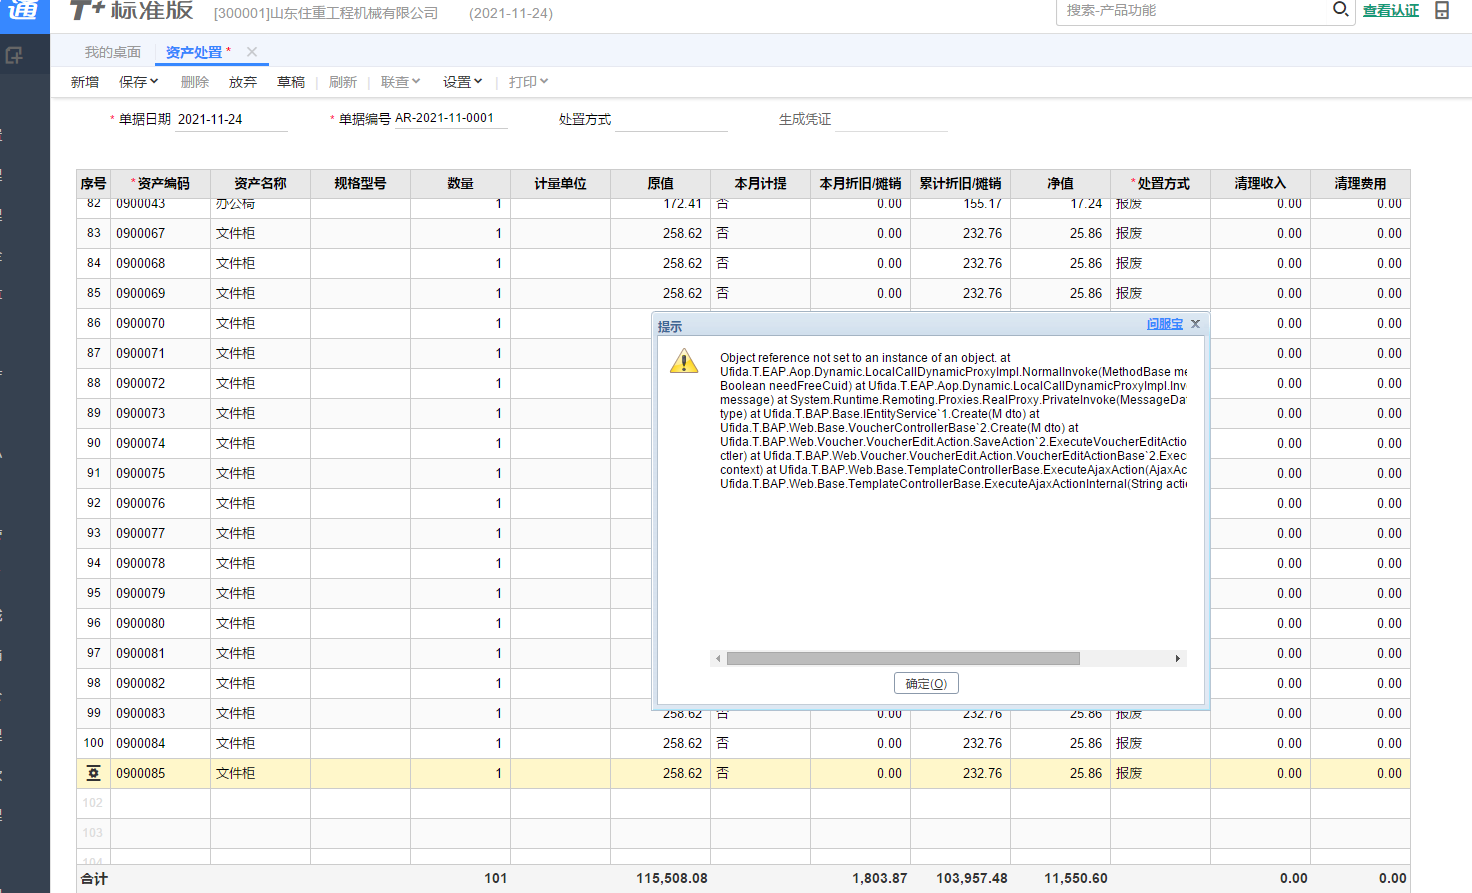This screenshot has width=1472, height=893.
Task: Click the 计量单位 column header
Action: (x=561, y=183)
